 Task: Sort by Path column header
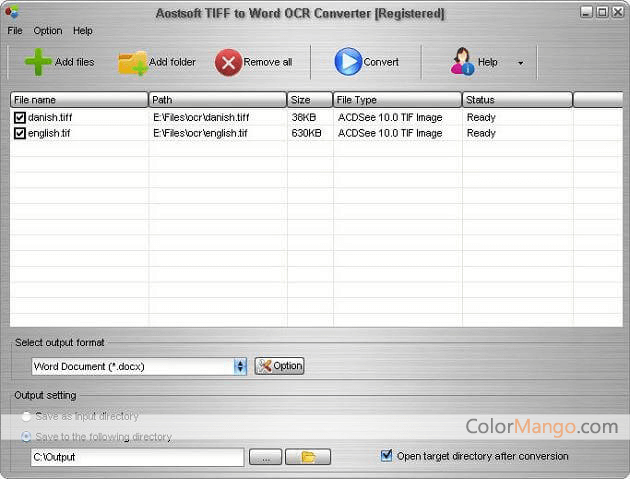click(x=217, y=100)
